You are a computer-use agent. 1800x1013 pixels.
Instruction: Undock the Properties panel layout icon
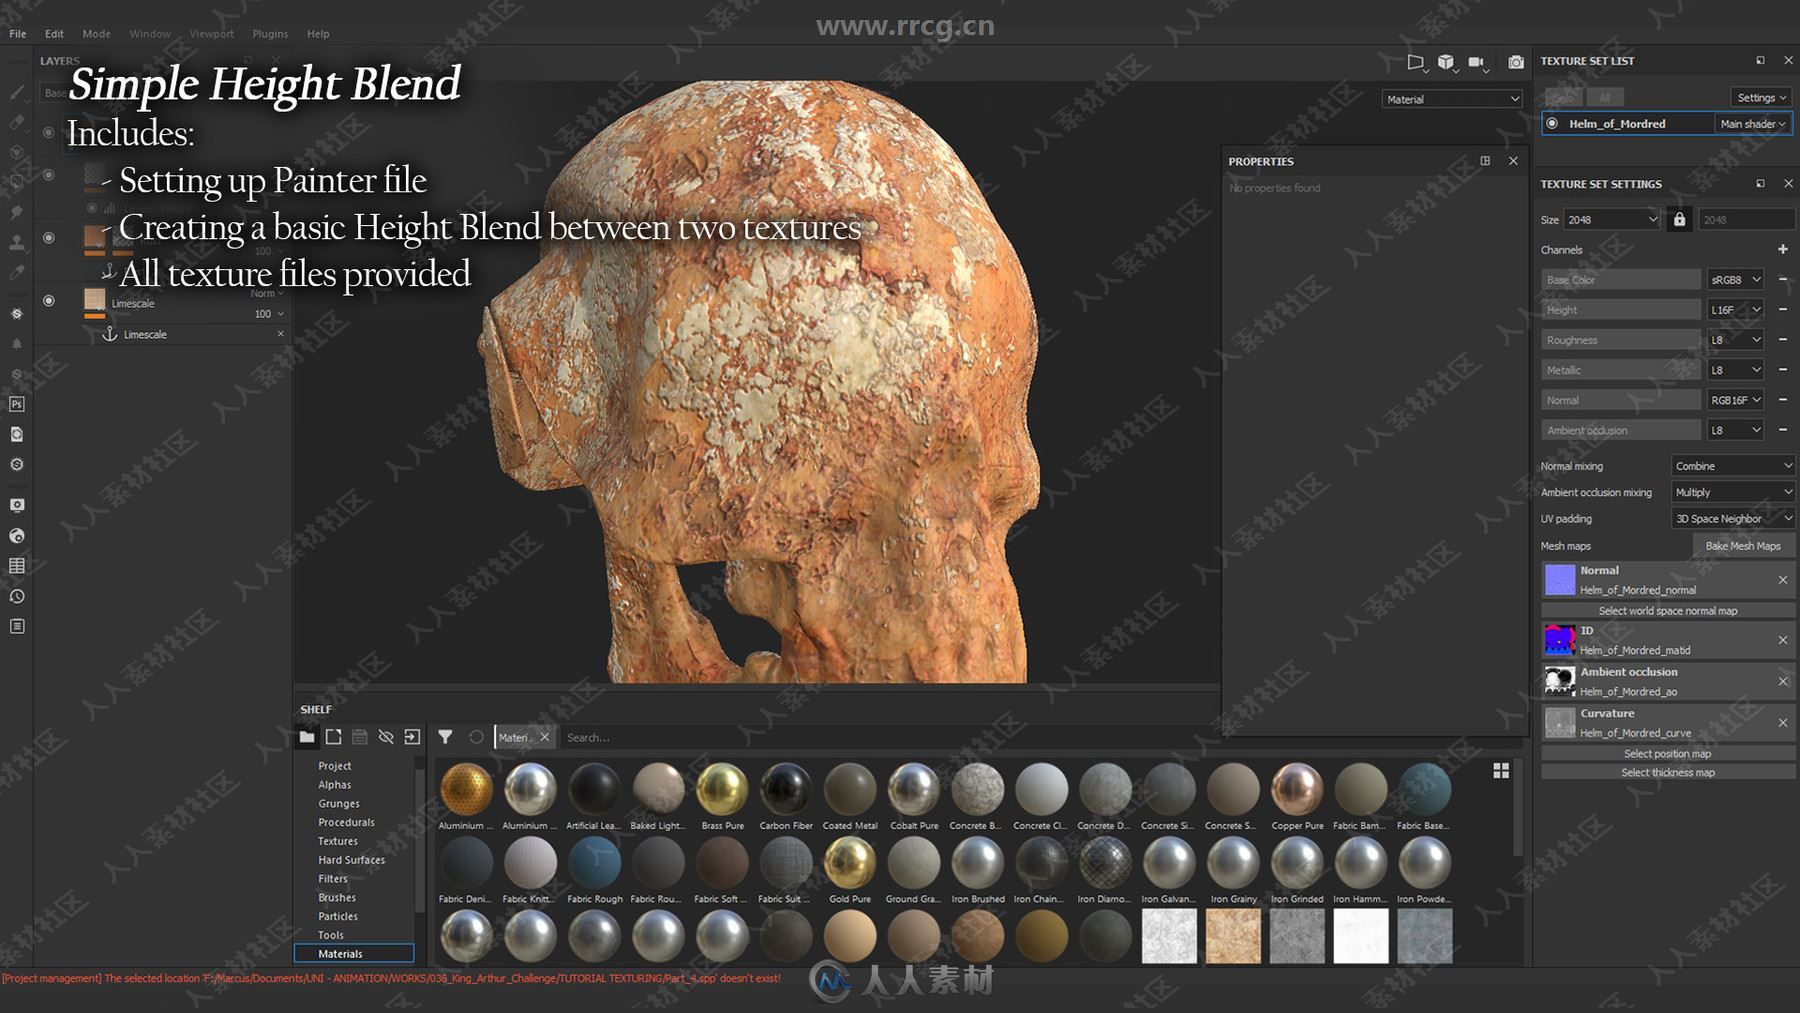pos(1485,161)
